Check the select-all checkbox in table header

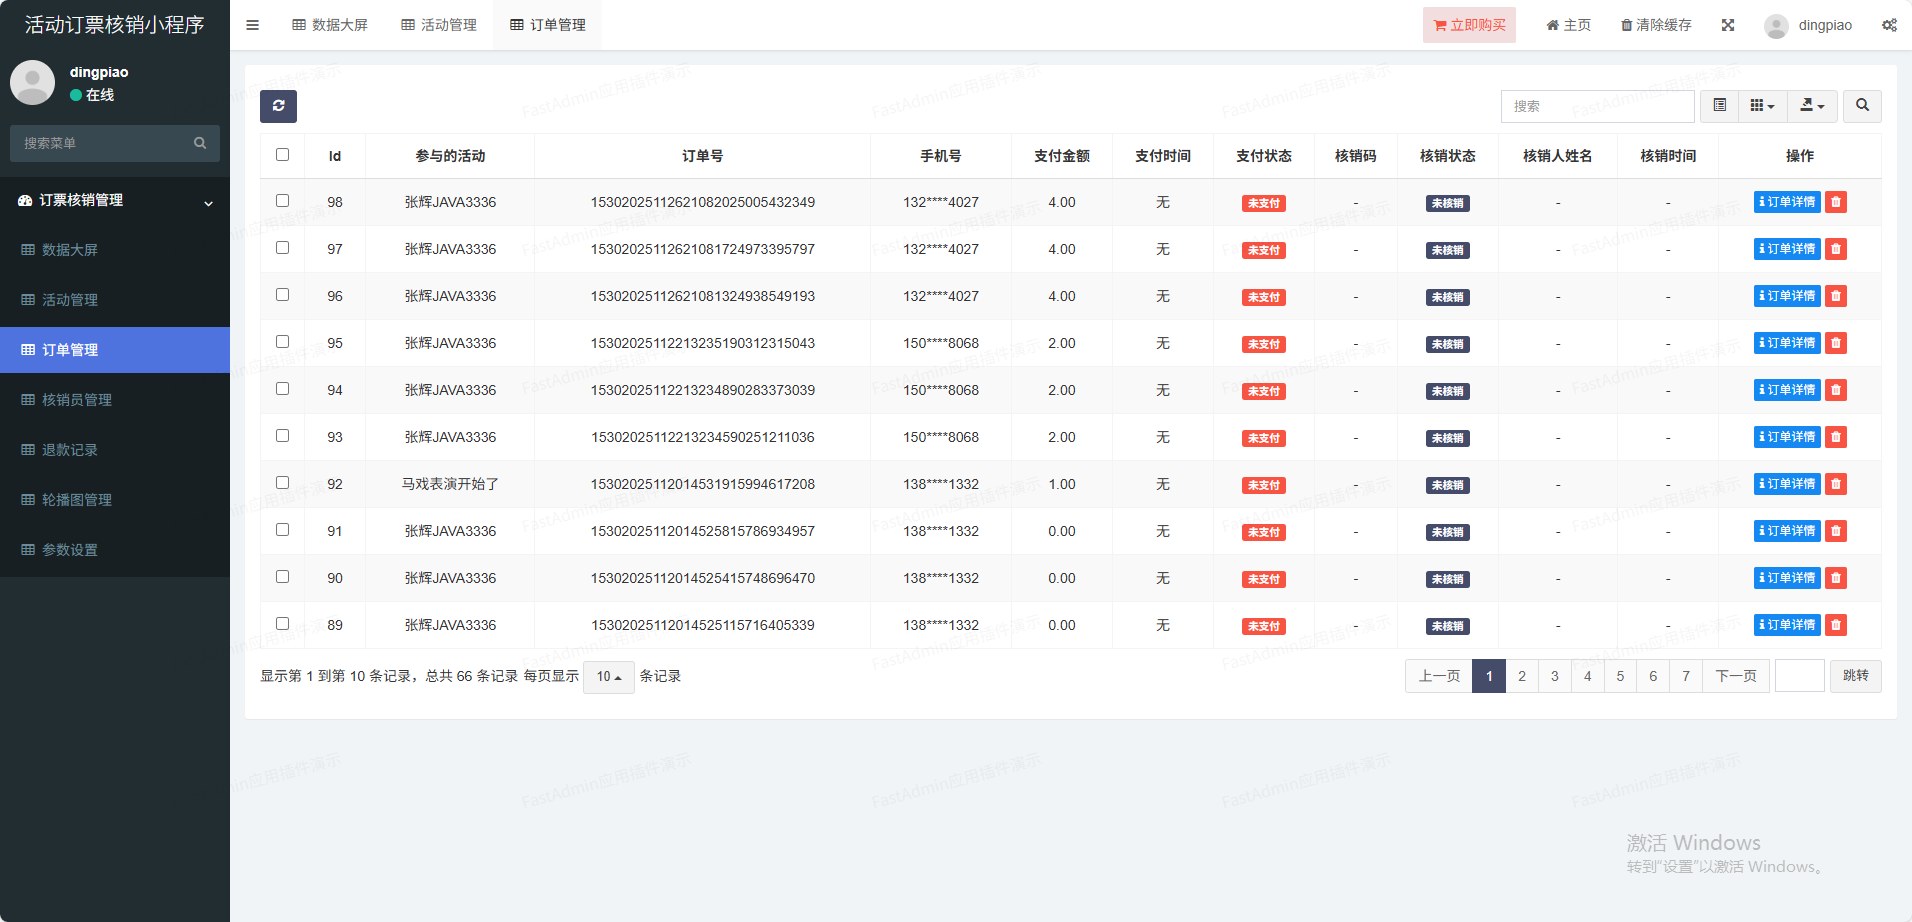tap(282, 155)
